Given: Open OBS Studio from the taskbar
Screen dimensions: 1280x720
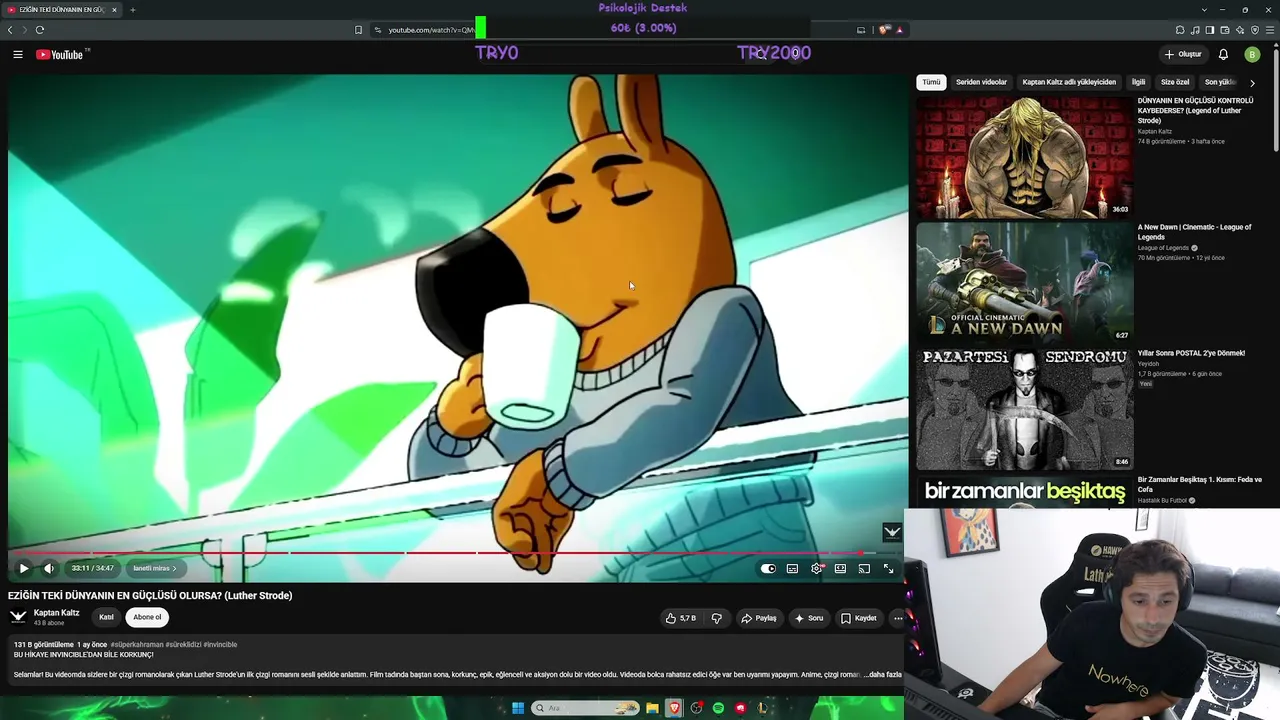Looking at the screenshot, I should pos(696,708).
